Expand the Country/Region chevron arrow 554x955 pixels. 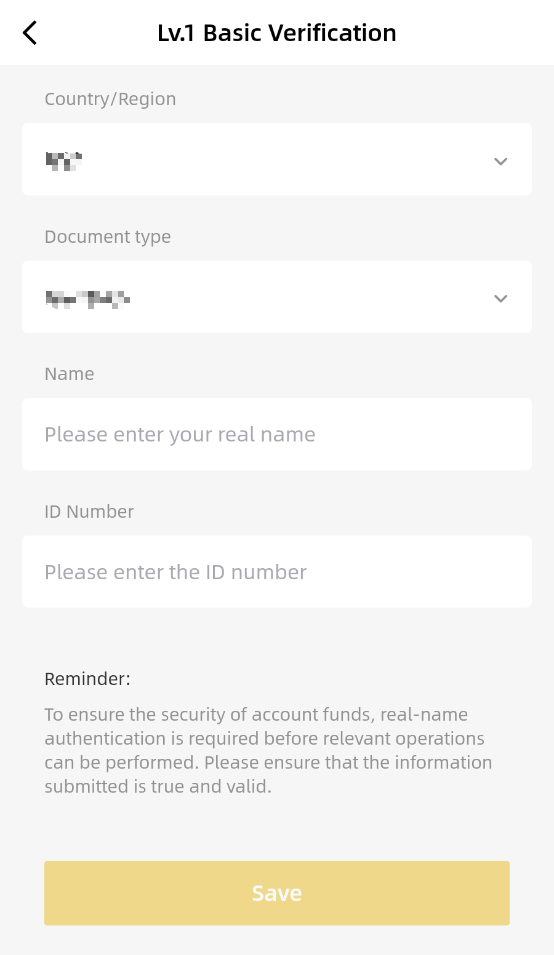point(500,161)
